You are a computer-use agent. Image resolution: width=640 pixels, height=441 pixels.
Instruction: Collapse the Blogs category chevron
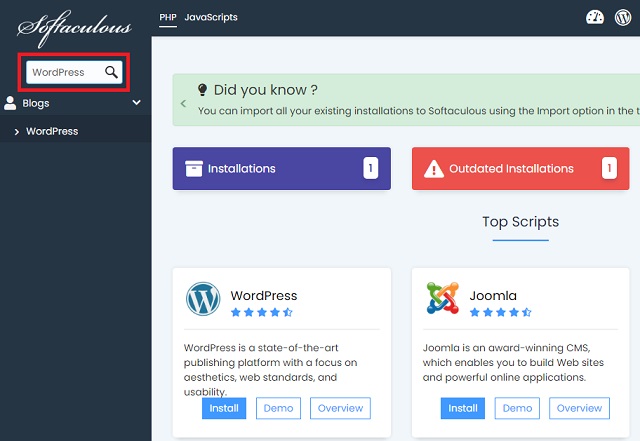(137, 102)
